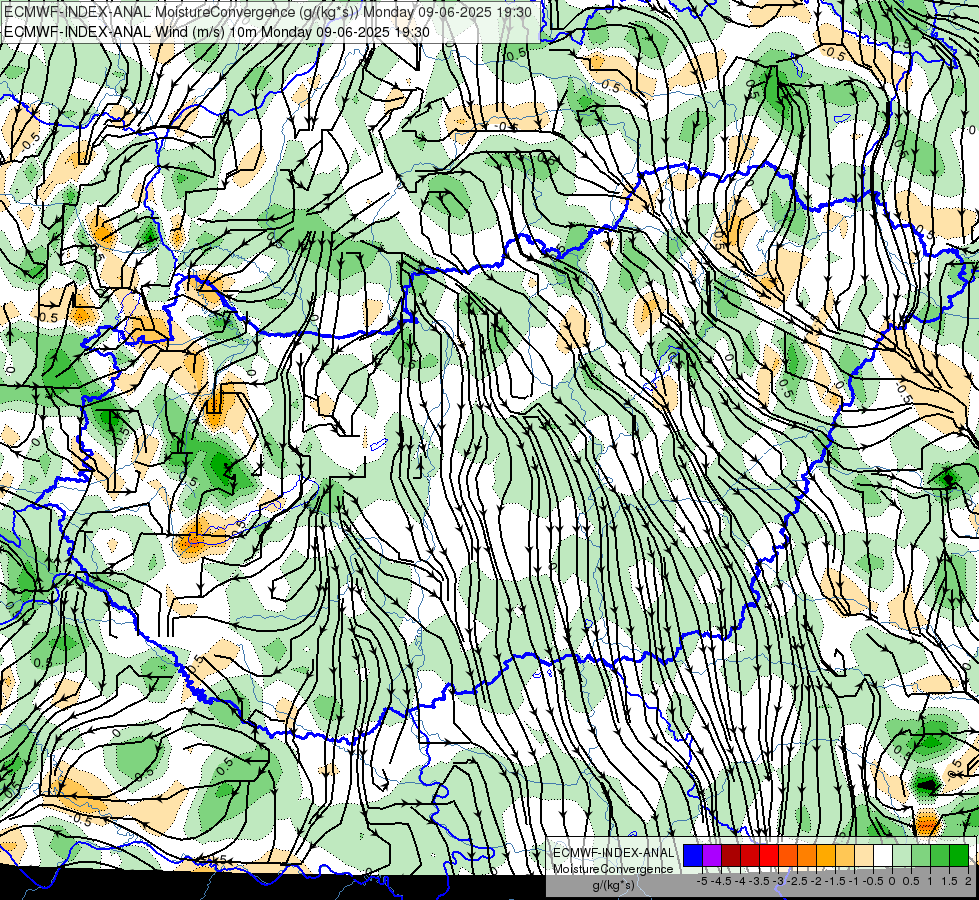
Task: Pick the light green swatch between 0.5 and 1
Action: point(921,855)
